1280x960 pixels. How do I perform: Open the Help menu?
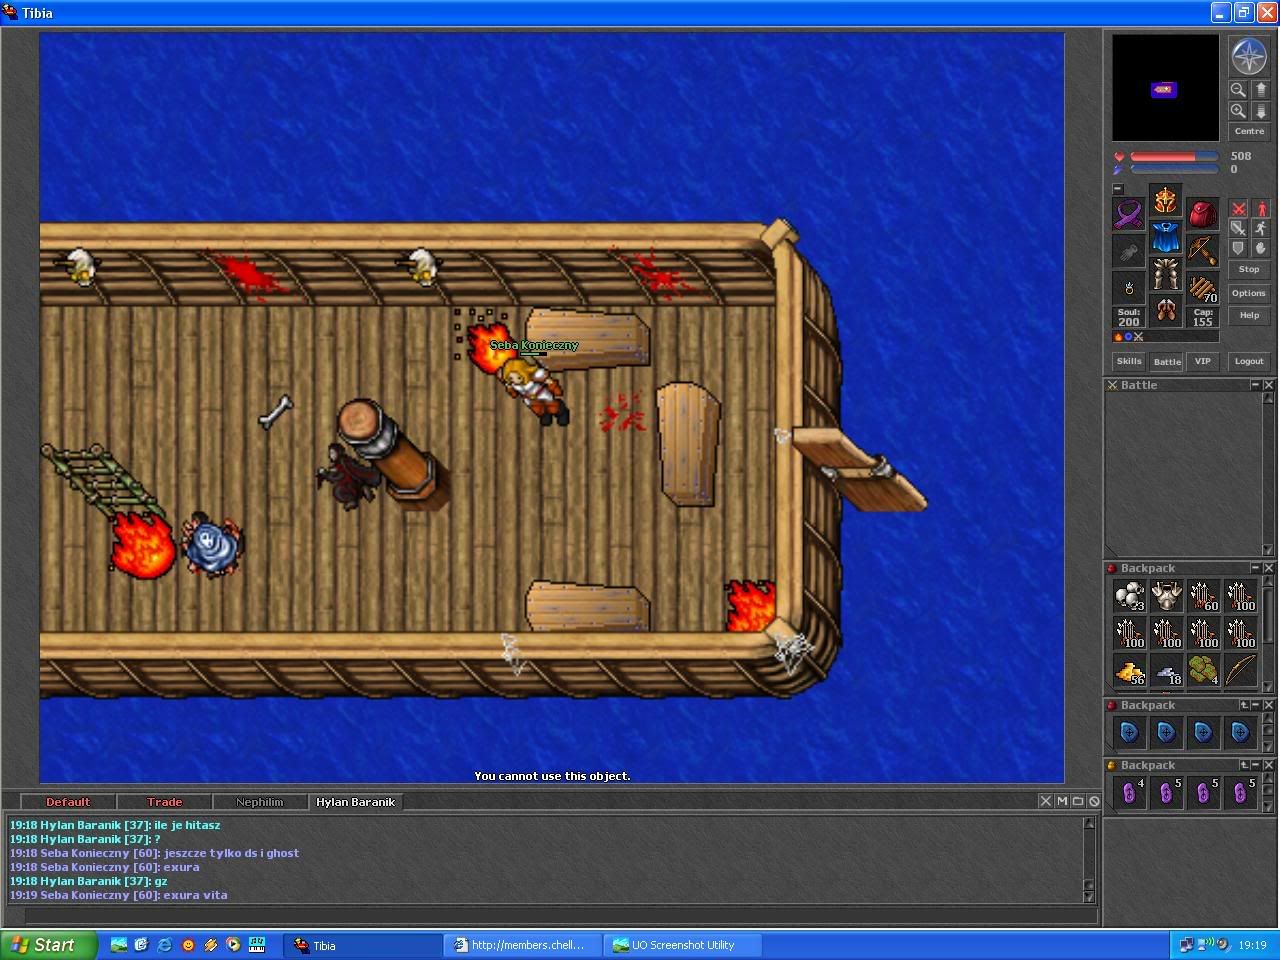click(x=1249, y=315)
